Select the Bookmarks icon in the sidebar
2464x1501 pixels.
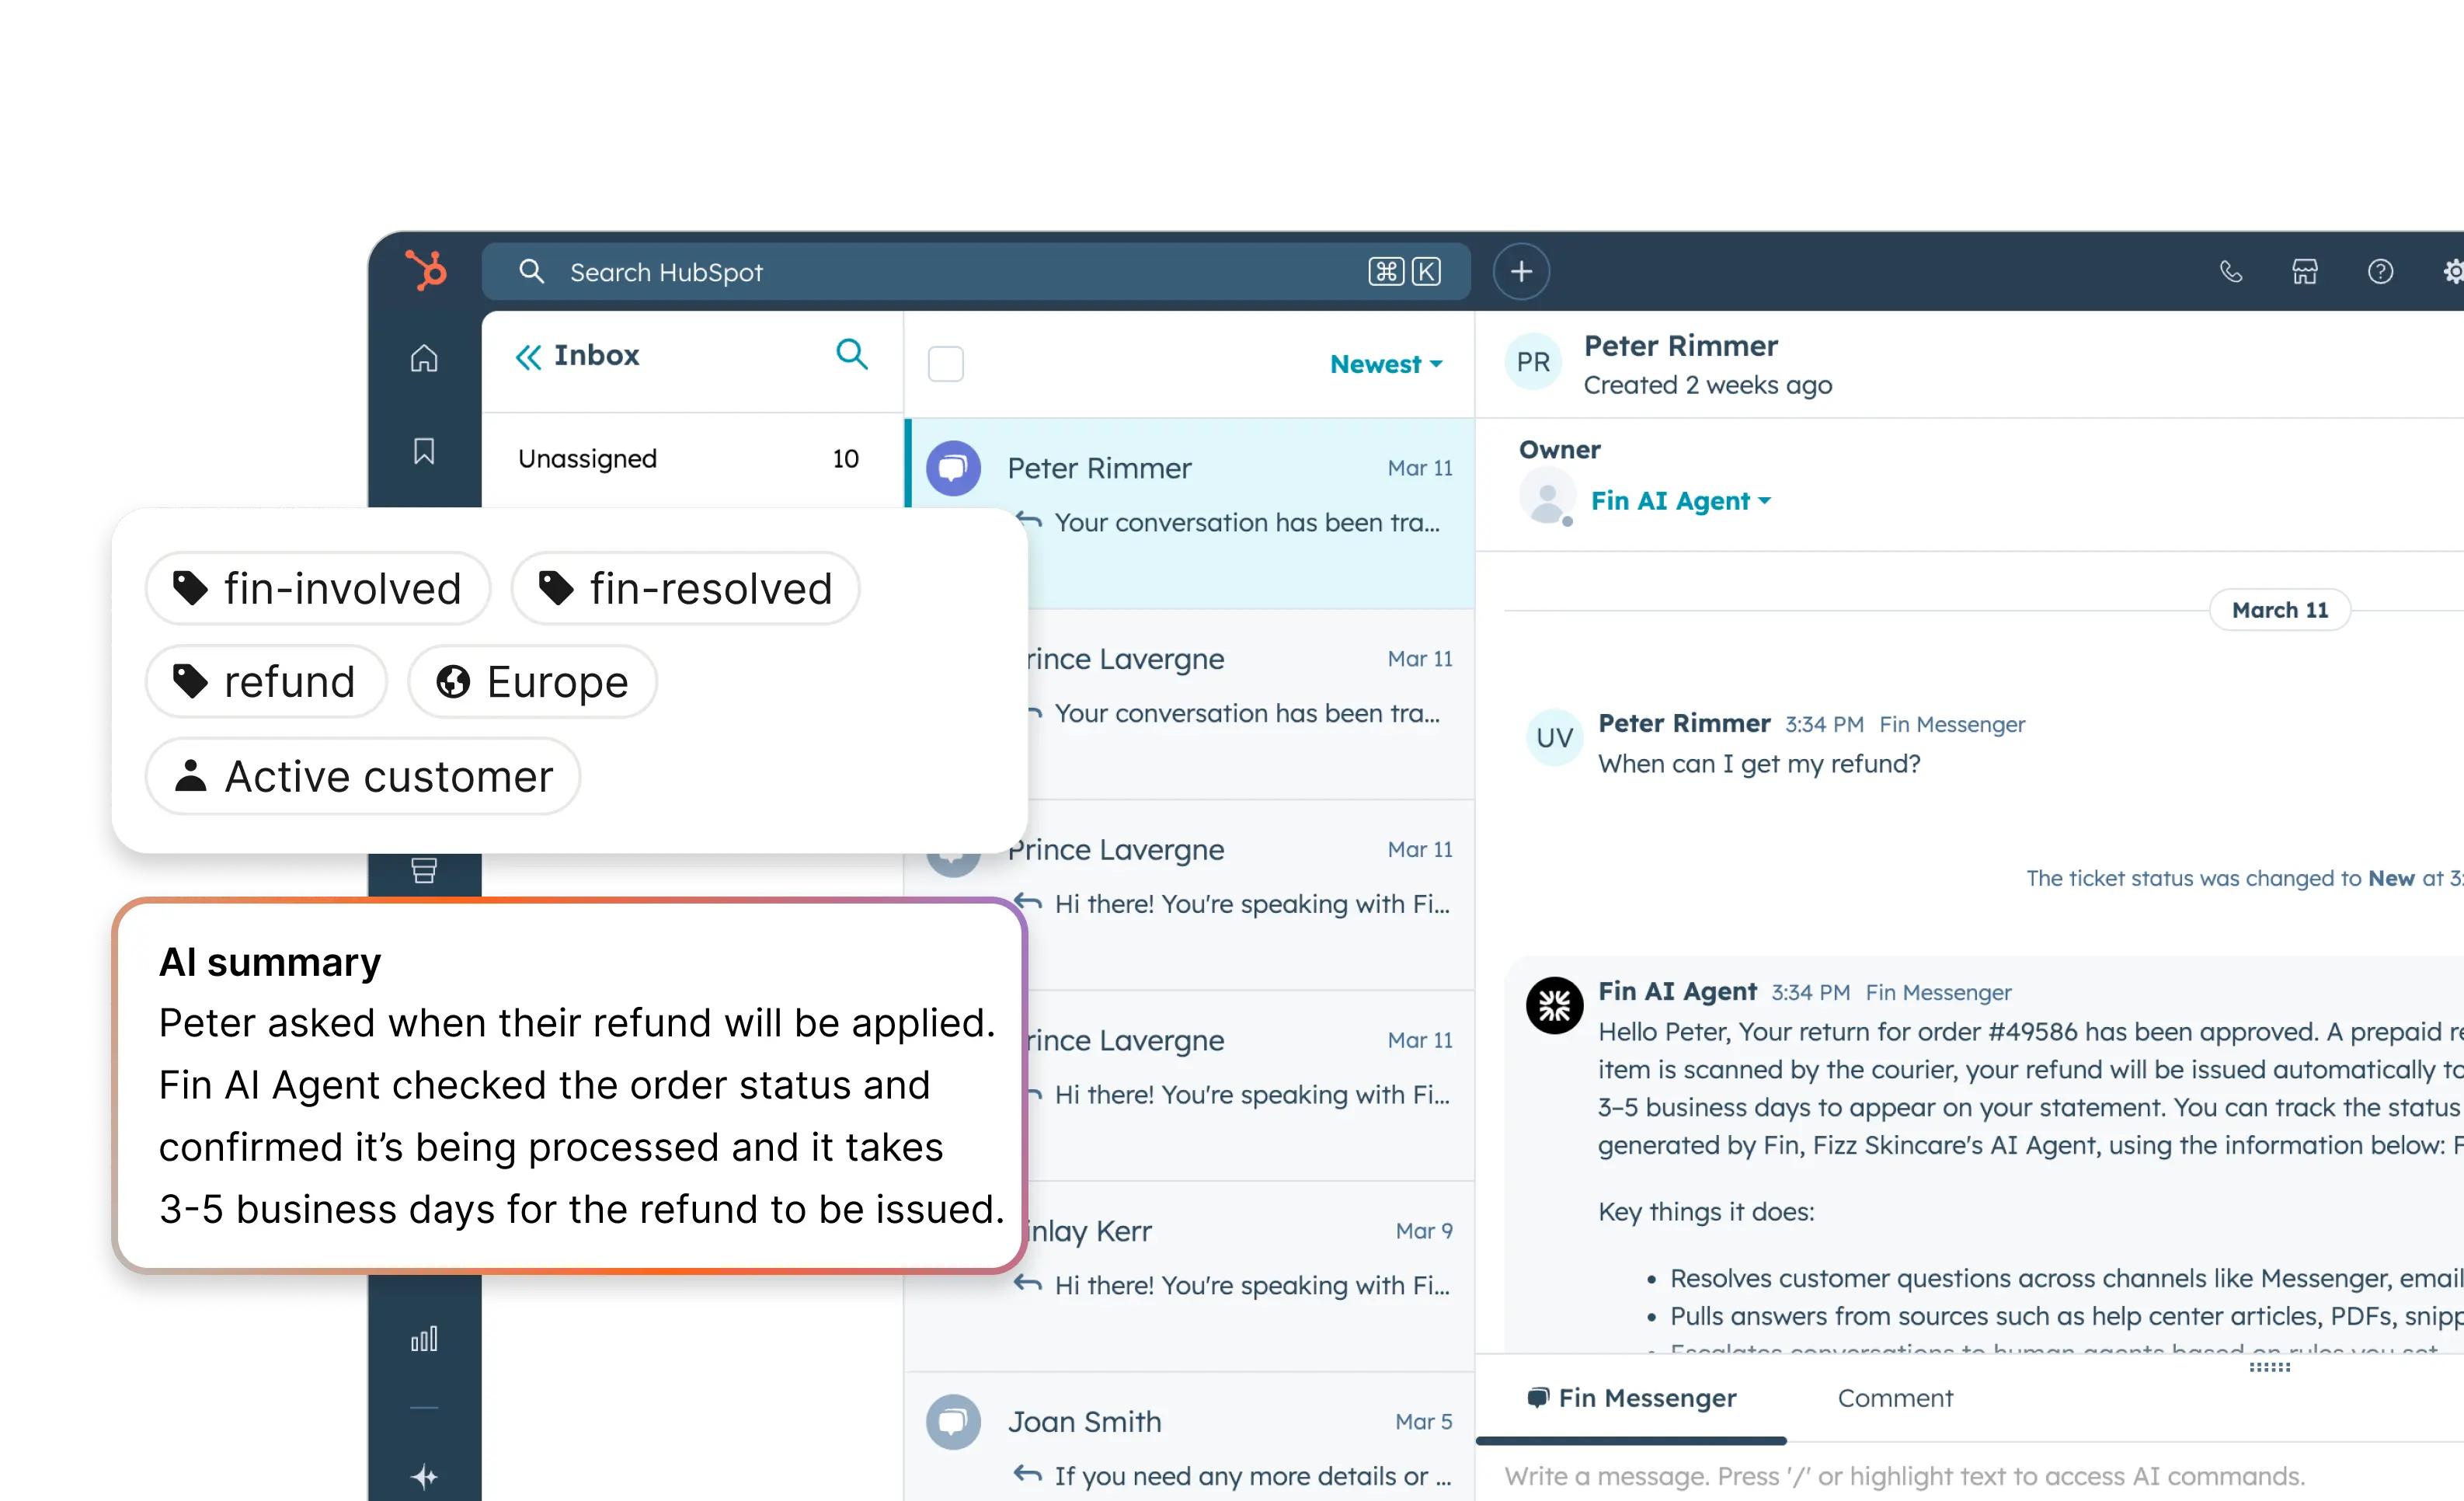(424, 451)
